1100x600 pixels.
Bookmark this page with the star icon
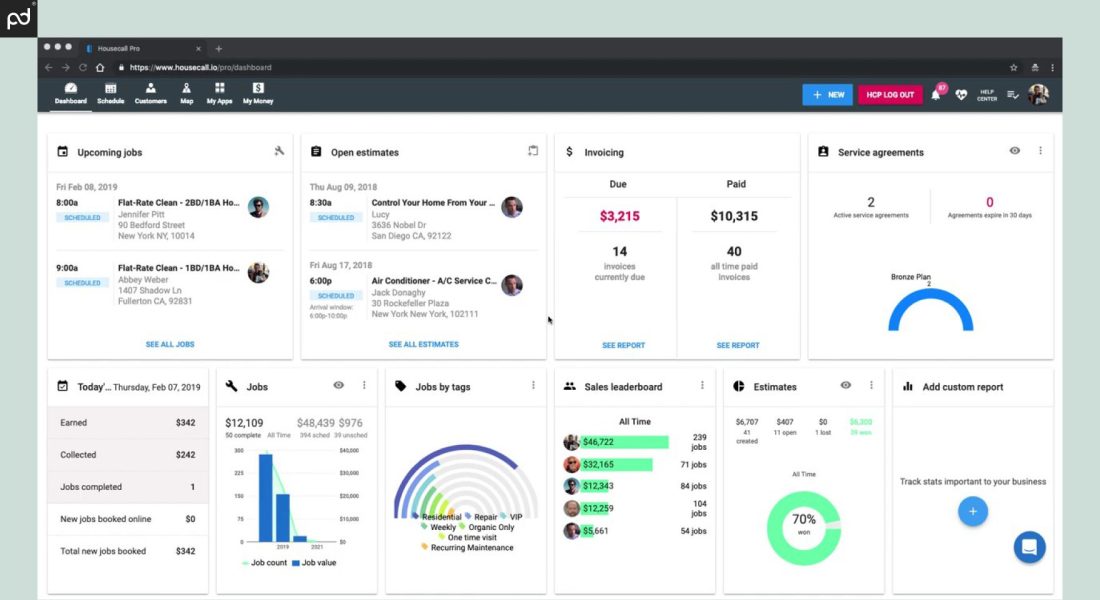pos(1013,68)
